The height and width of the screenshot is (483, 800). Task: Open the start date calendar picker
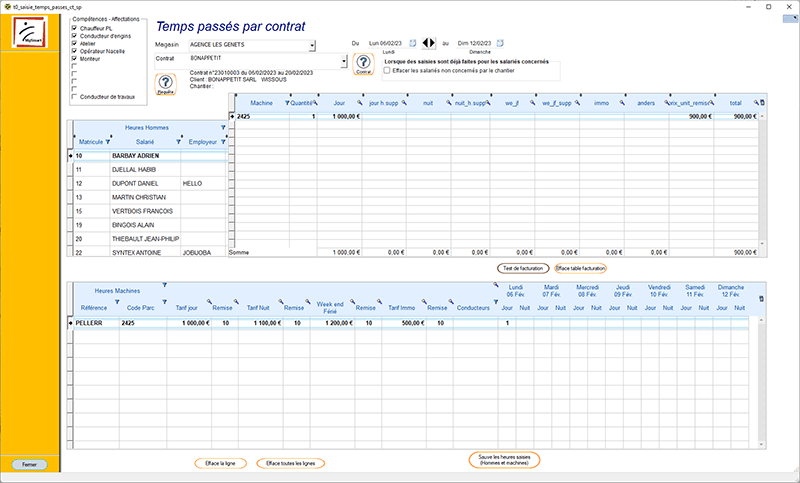click(413, 43)
